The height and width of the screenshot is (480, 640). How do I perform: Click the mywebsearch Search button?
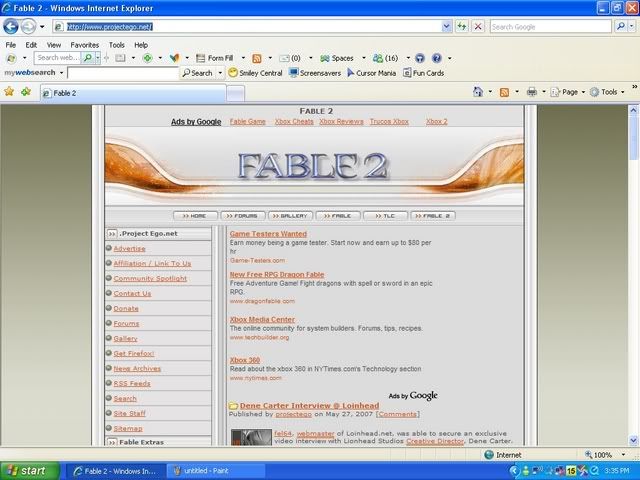click(x=198, y=73)
